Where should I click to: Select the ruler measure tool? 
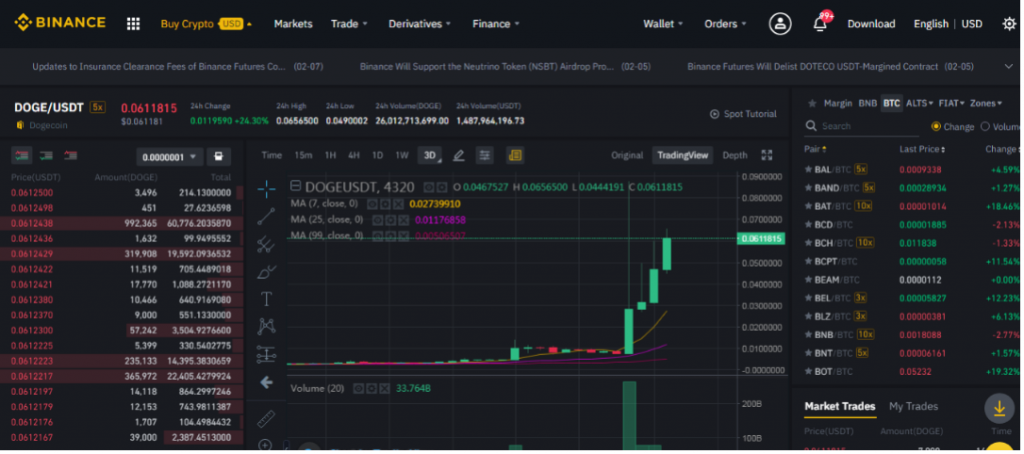266,419
